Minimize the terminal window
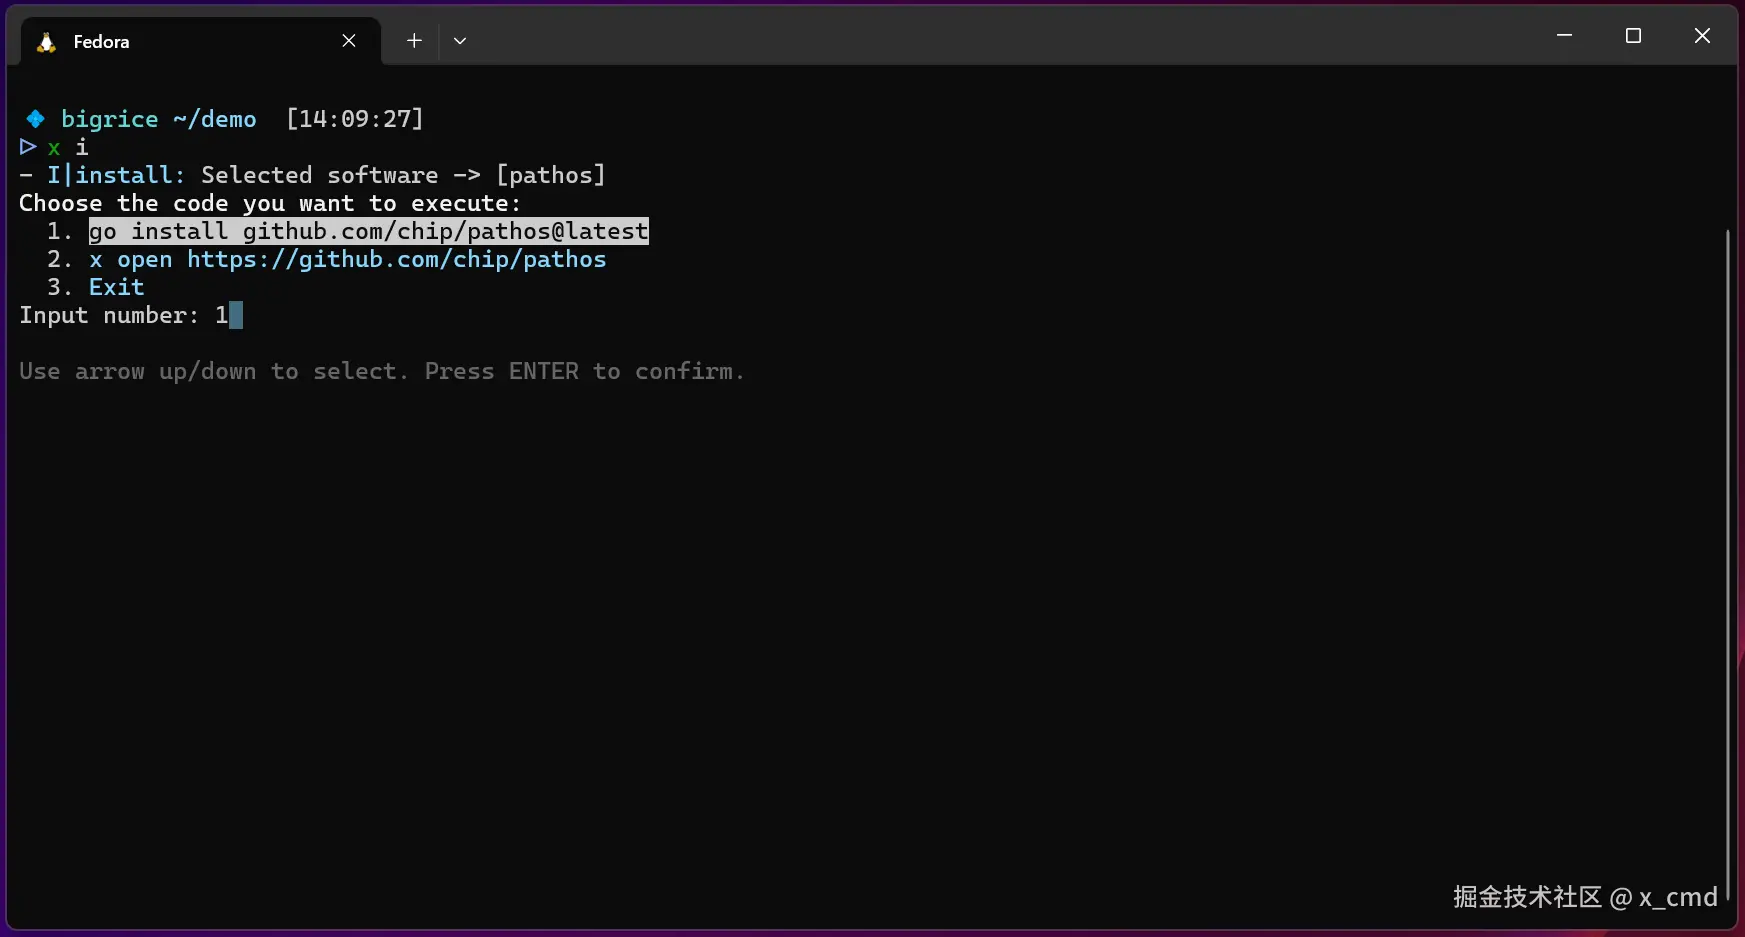This screenshot has width=1745, height=937. coord(1564,36)
